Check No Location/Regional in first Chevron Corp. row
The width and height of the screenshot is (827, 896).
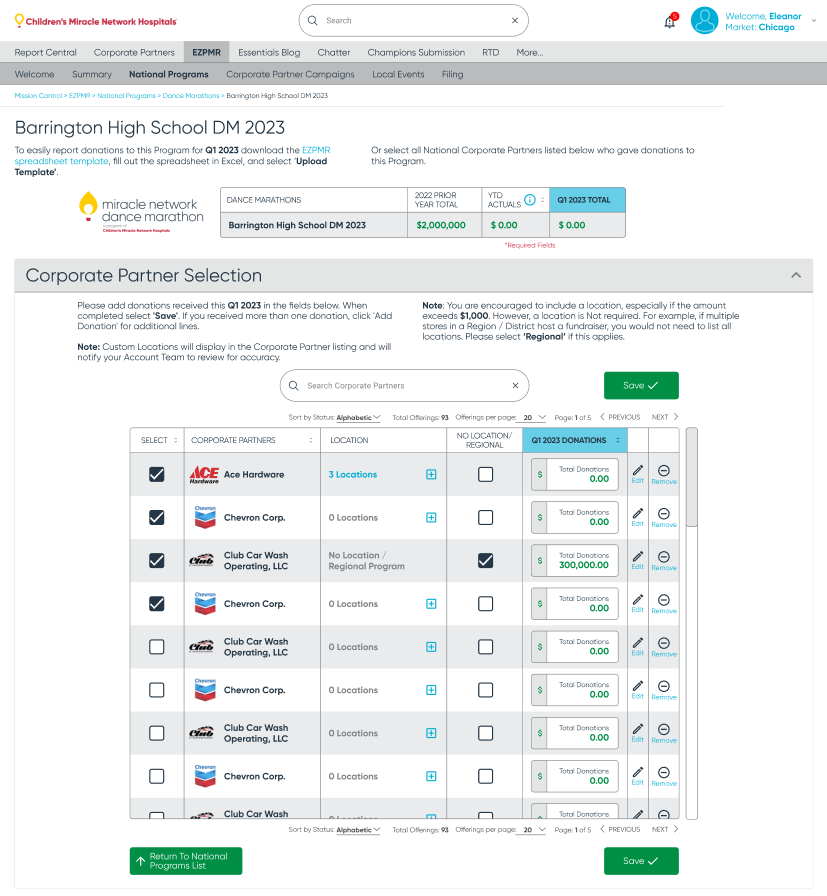(485, 517)
